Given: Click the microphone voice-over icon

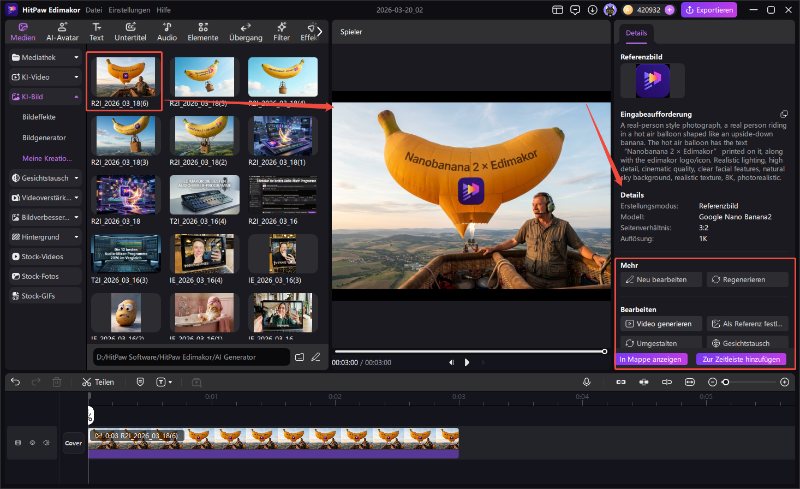Looking at the screenshot, I should point(587,382).
